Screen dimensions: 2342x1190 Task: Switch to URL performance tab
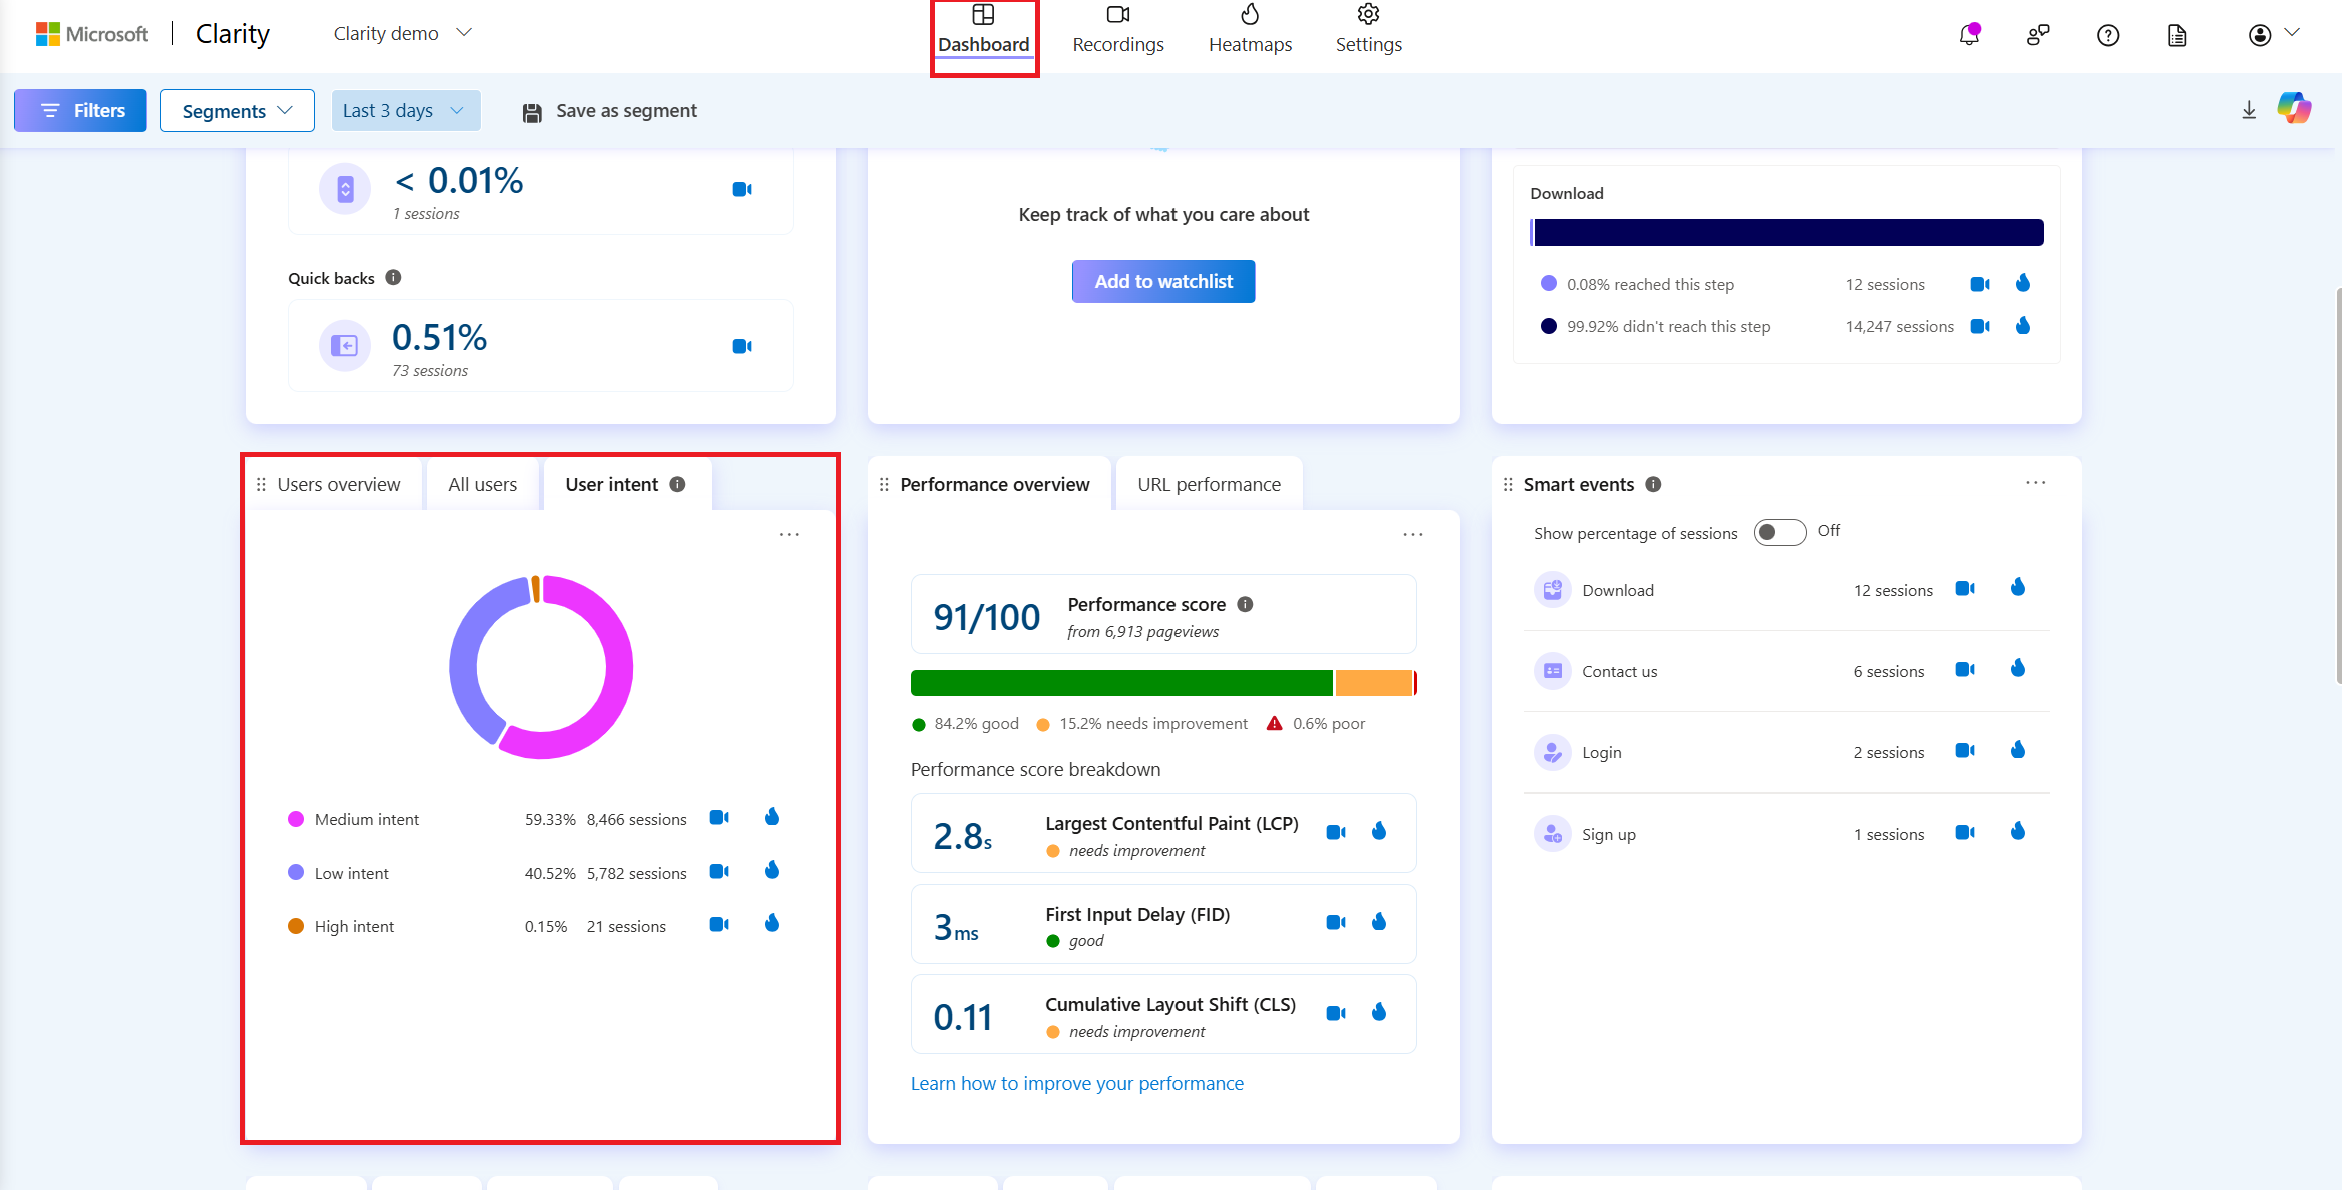point(1210,483)
